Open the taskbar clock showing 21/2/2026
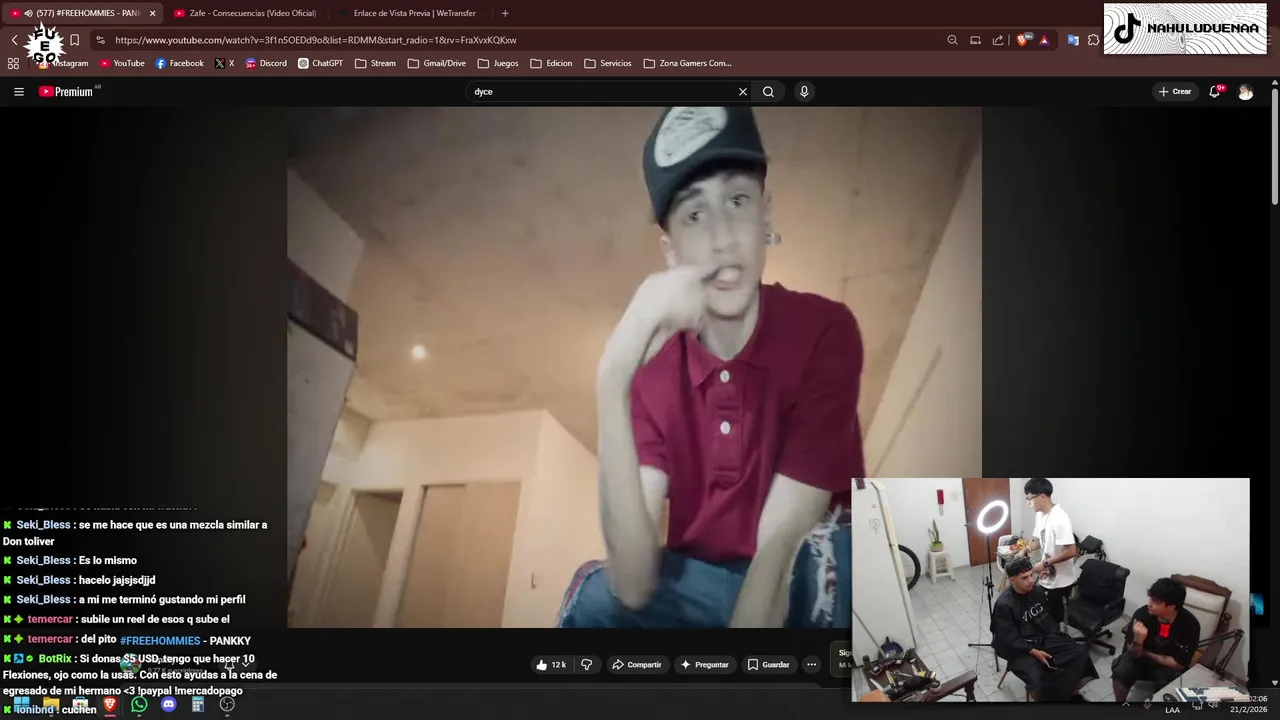The height and width of the screenshot is (720, 1280). pos(1248,704)
